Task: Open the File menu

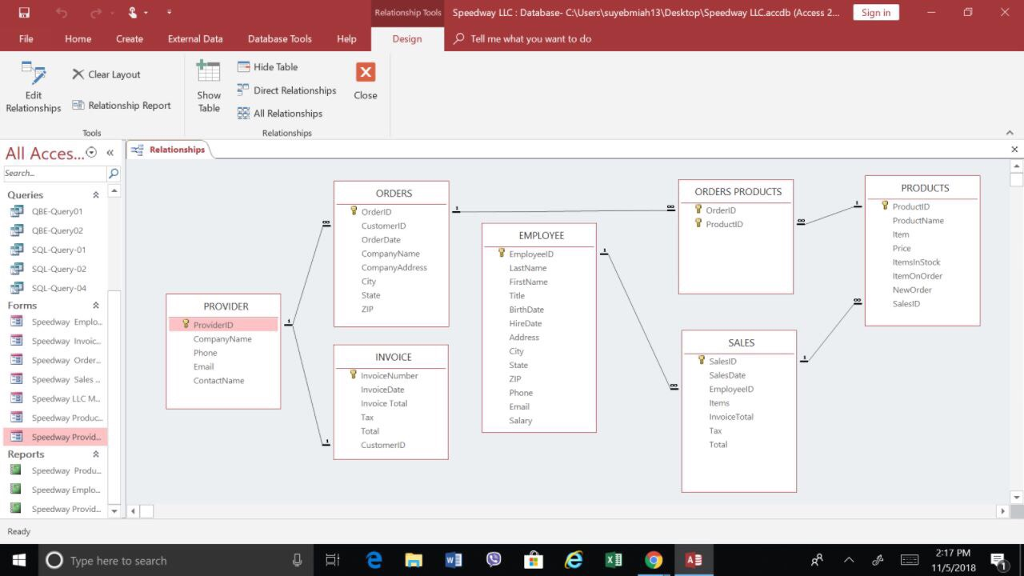Action: tap(26, 39)
